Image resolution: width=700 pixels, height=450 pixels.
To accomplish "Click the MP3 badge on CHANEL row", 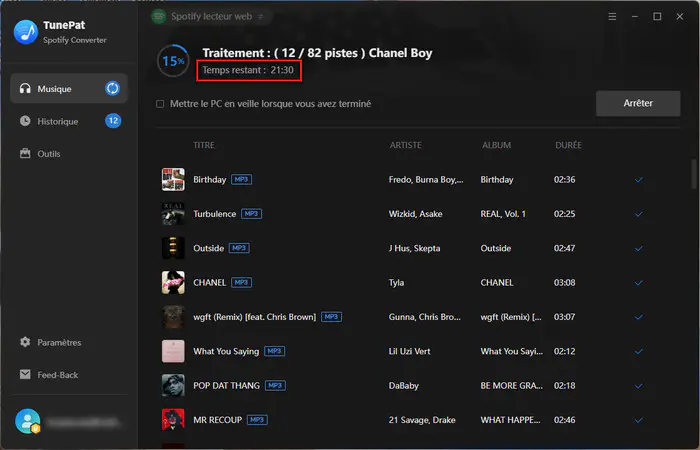I will 242,283.
